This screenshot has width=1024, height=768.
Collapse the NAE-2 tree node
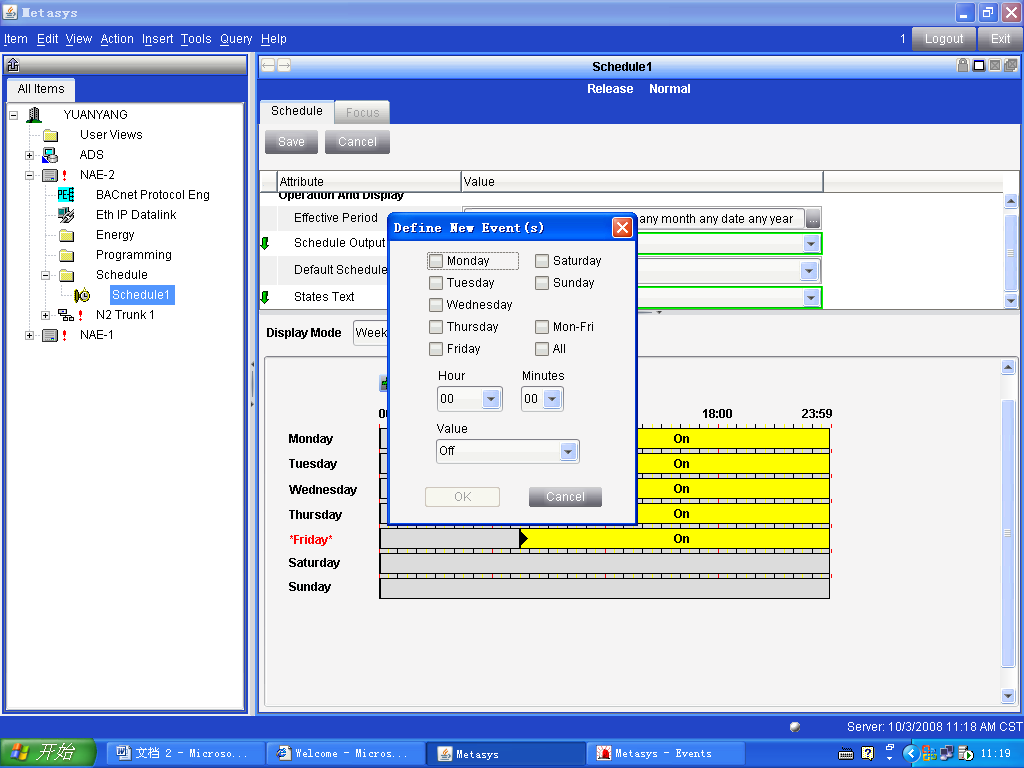pyautogui.click(x=30, y=175)
